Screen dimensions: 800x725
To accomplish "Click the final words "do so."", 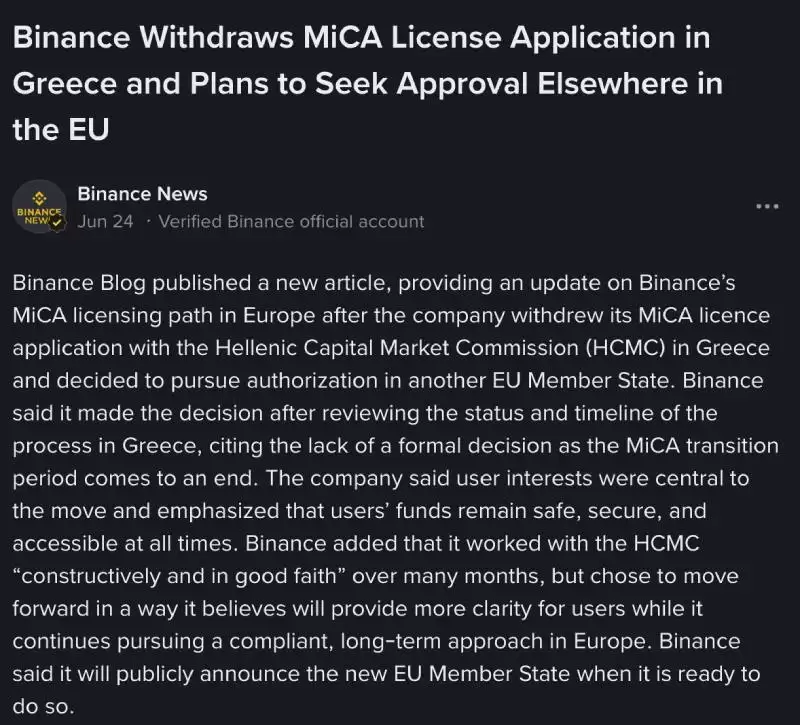I will (43, 707).
